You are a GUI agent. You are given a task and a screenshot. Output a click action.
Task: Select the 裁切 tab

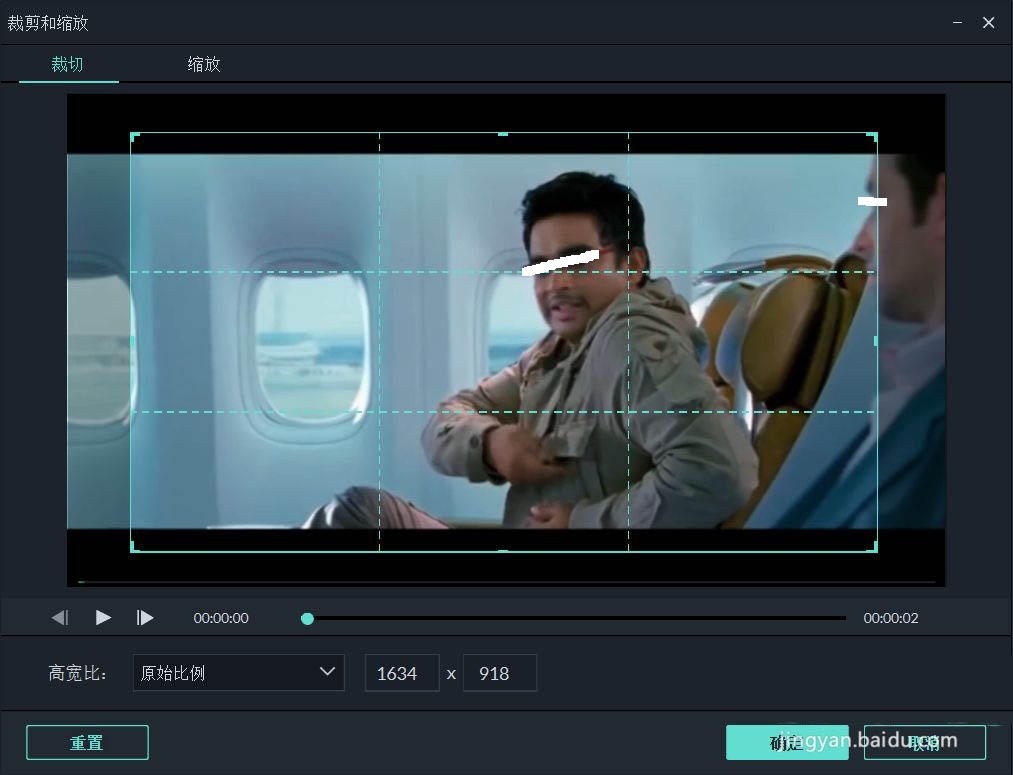(x=67, y=64)
